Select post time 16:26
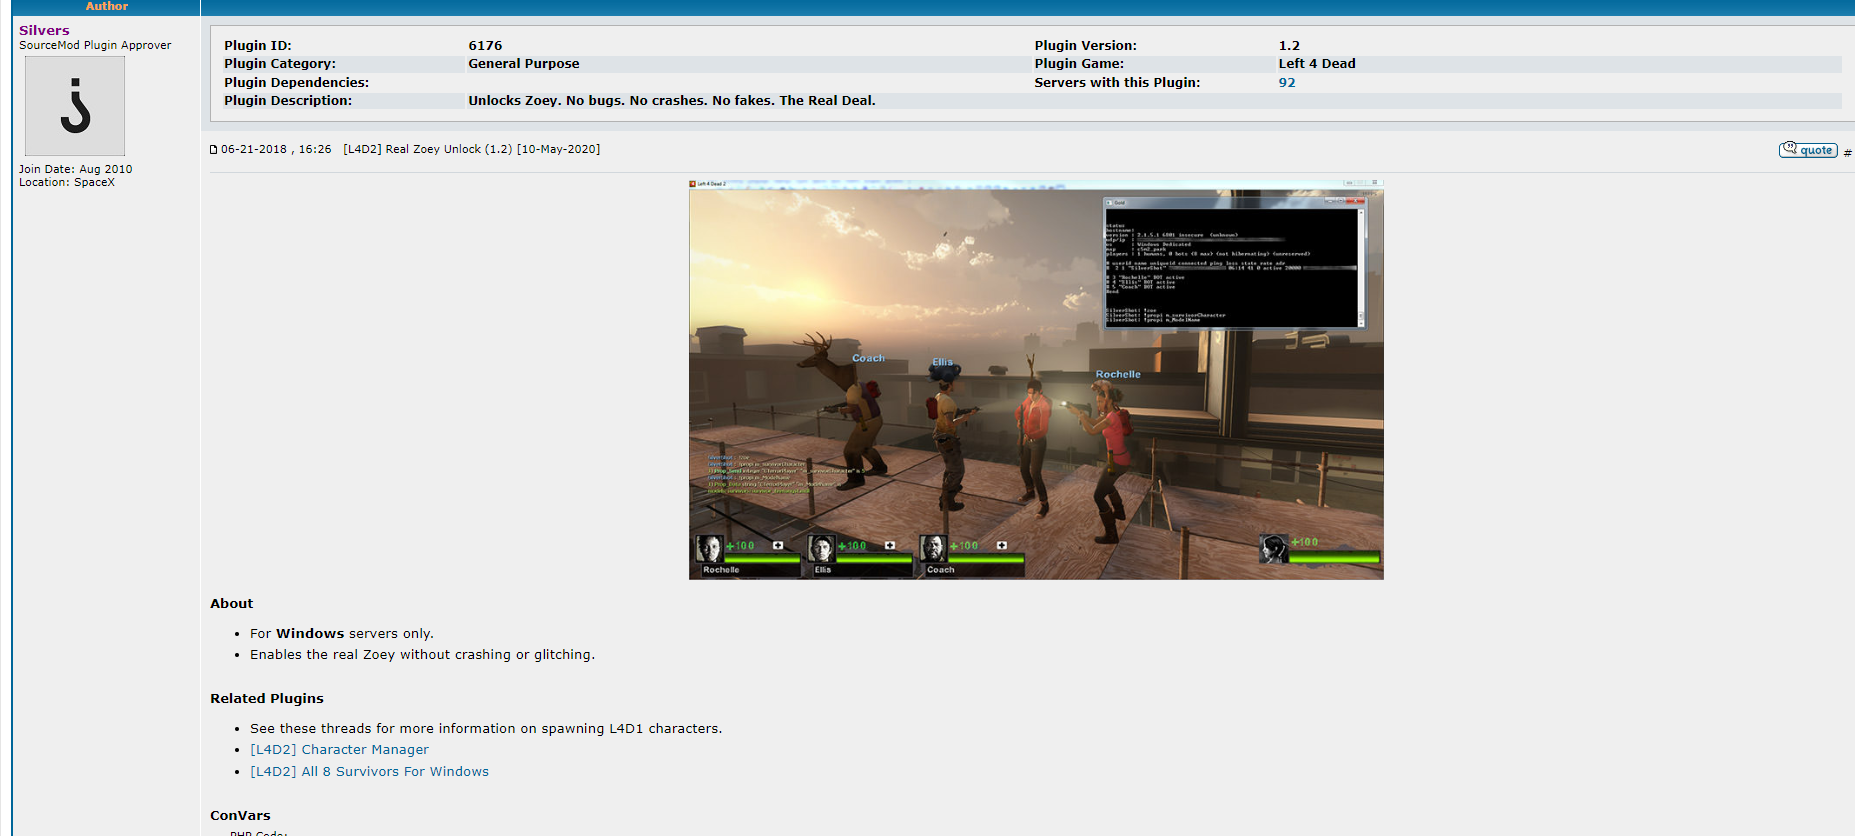 [315, 149]
